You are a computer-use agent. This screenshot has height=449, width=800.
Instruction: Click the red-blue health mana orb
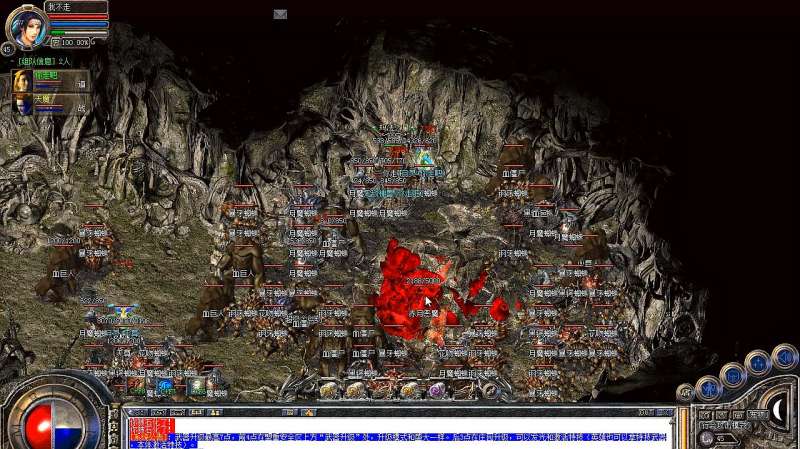click(54, 427)
